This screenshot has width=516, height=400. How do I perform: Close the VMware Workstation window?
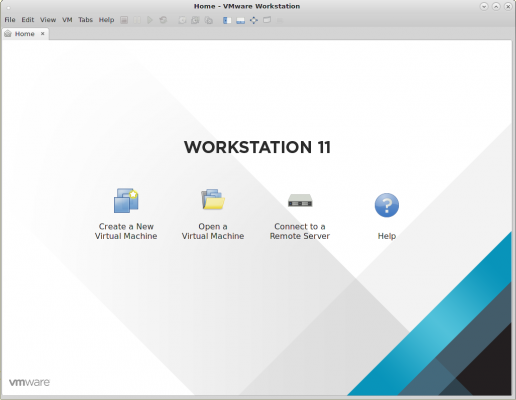click(x=508, y=6)
